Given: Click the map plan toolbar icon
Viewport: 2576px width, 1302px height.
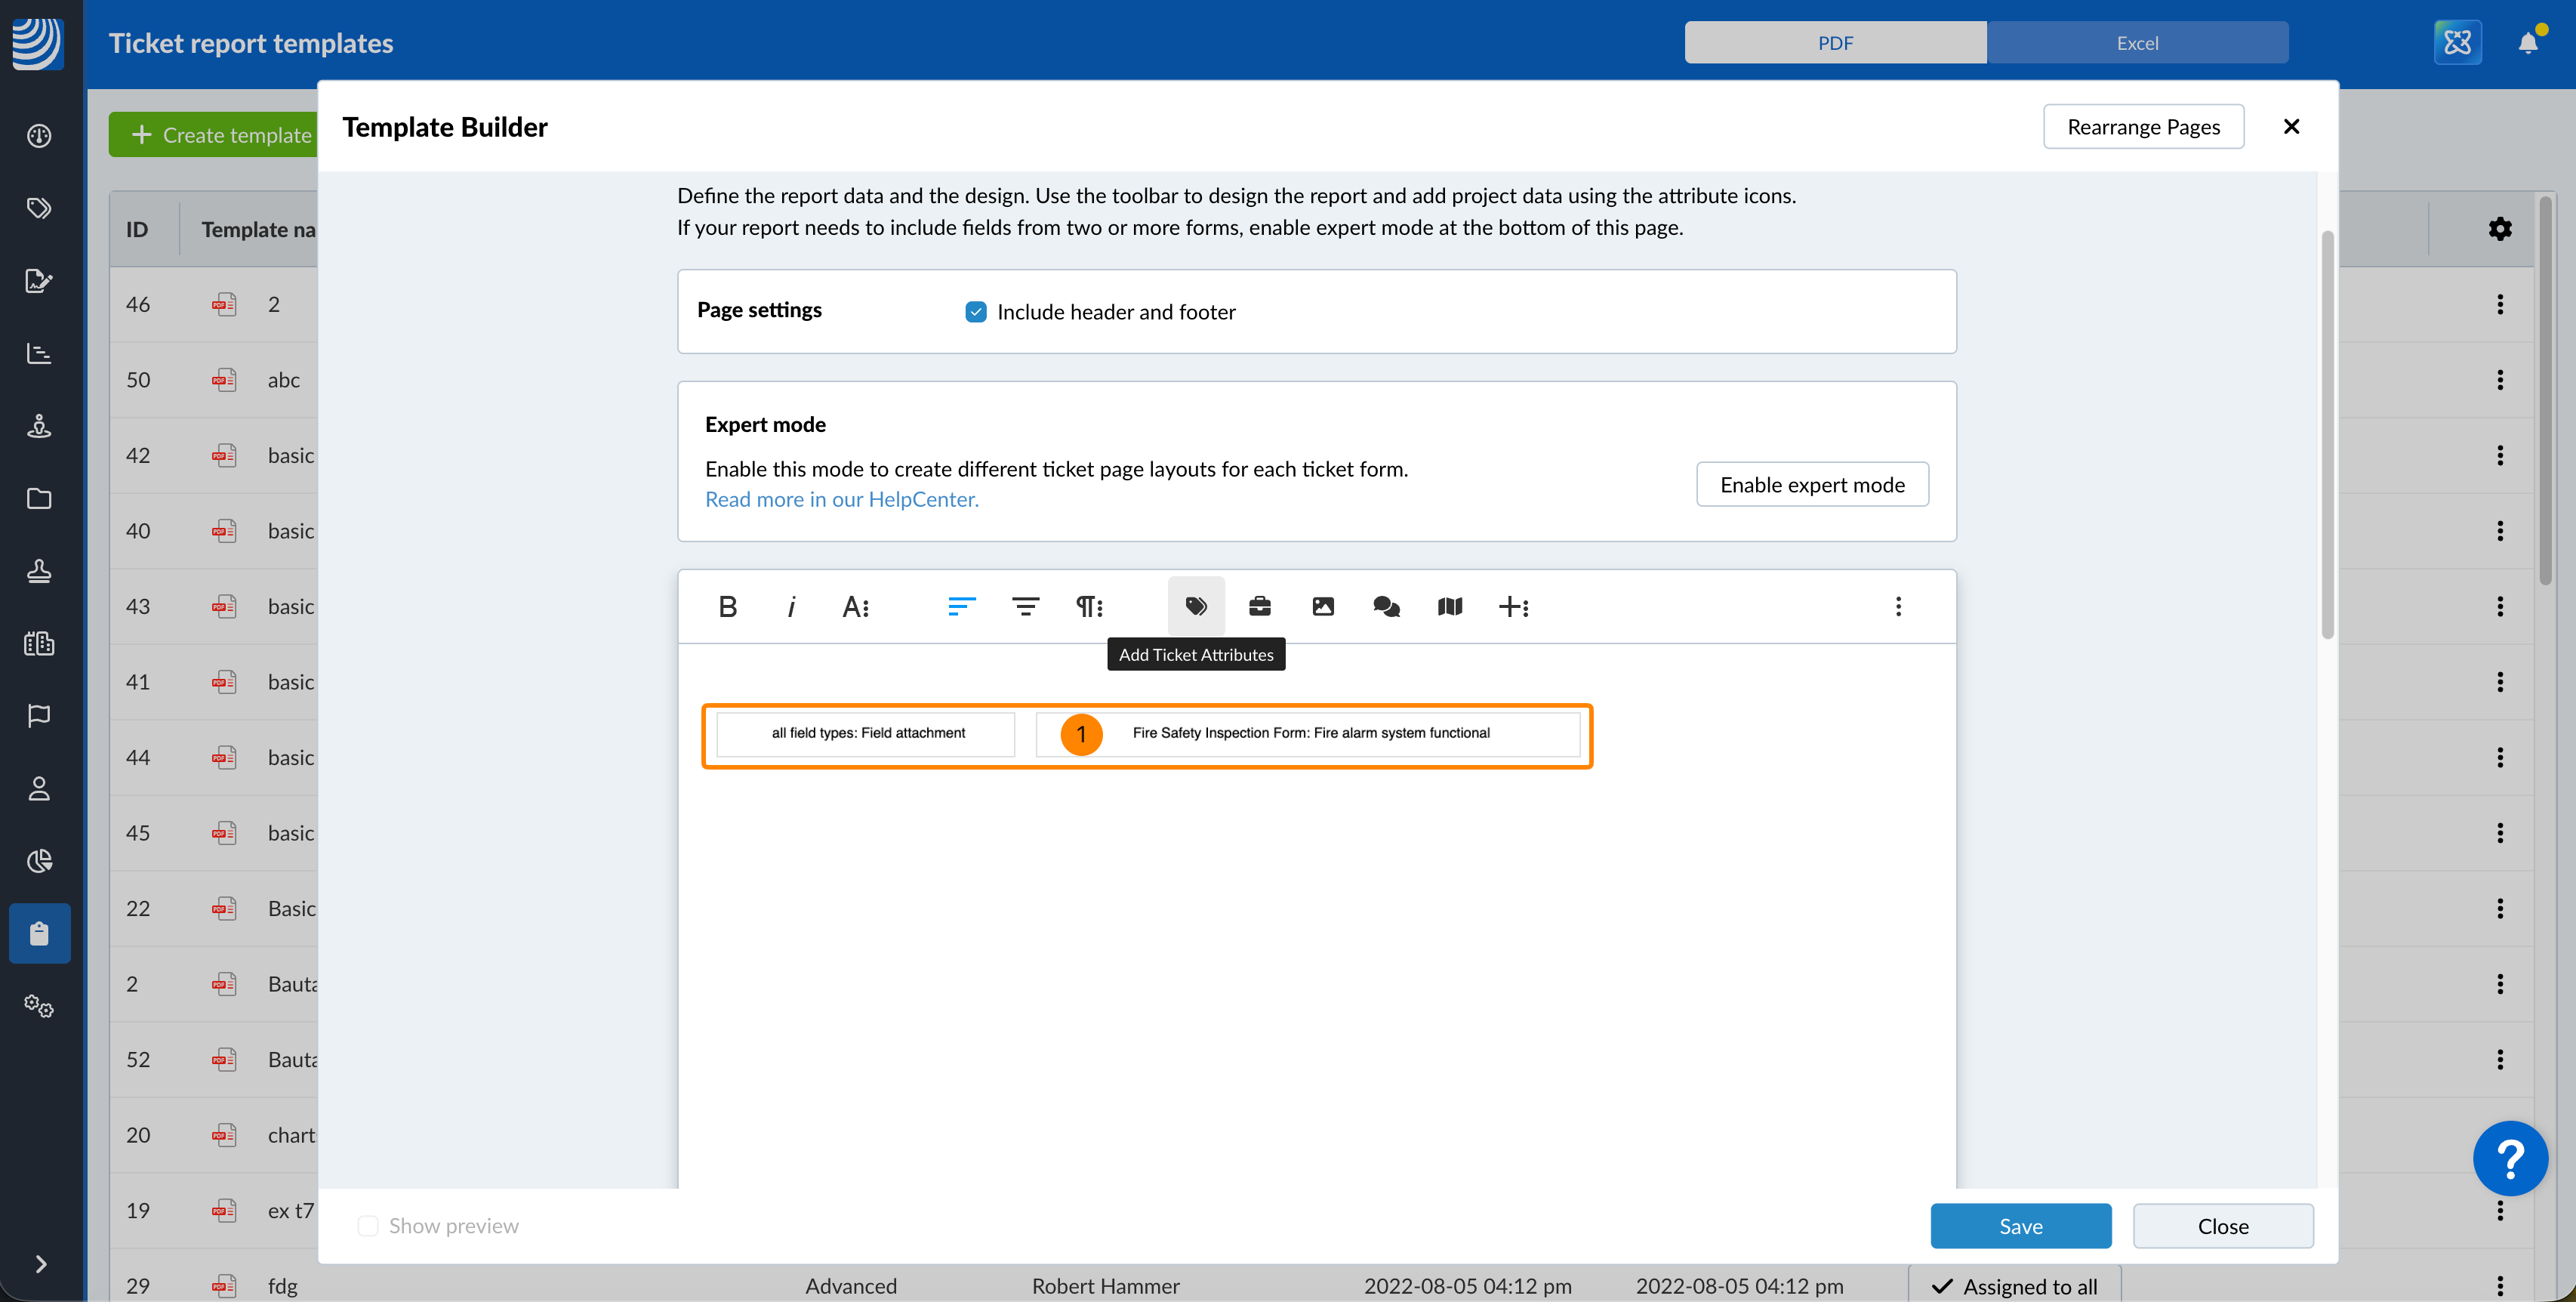Looking at the screenshot, I should pos(1449,606).
